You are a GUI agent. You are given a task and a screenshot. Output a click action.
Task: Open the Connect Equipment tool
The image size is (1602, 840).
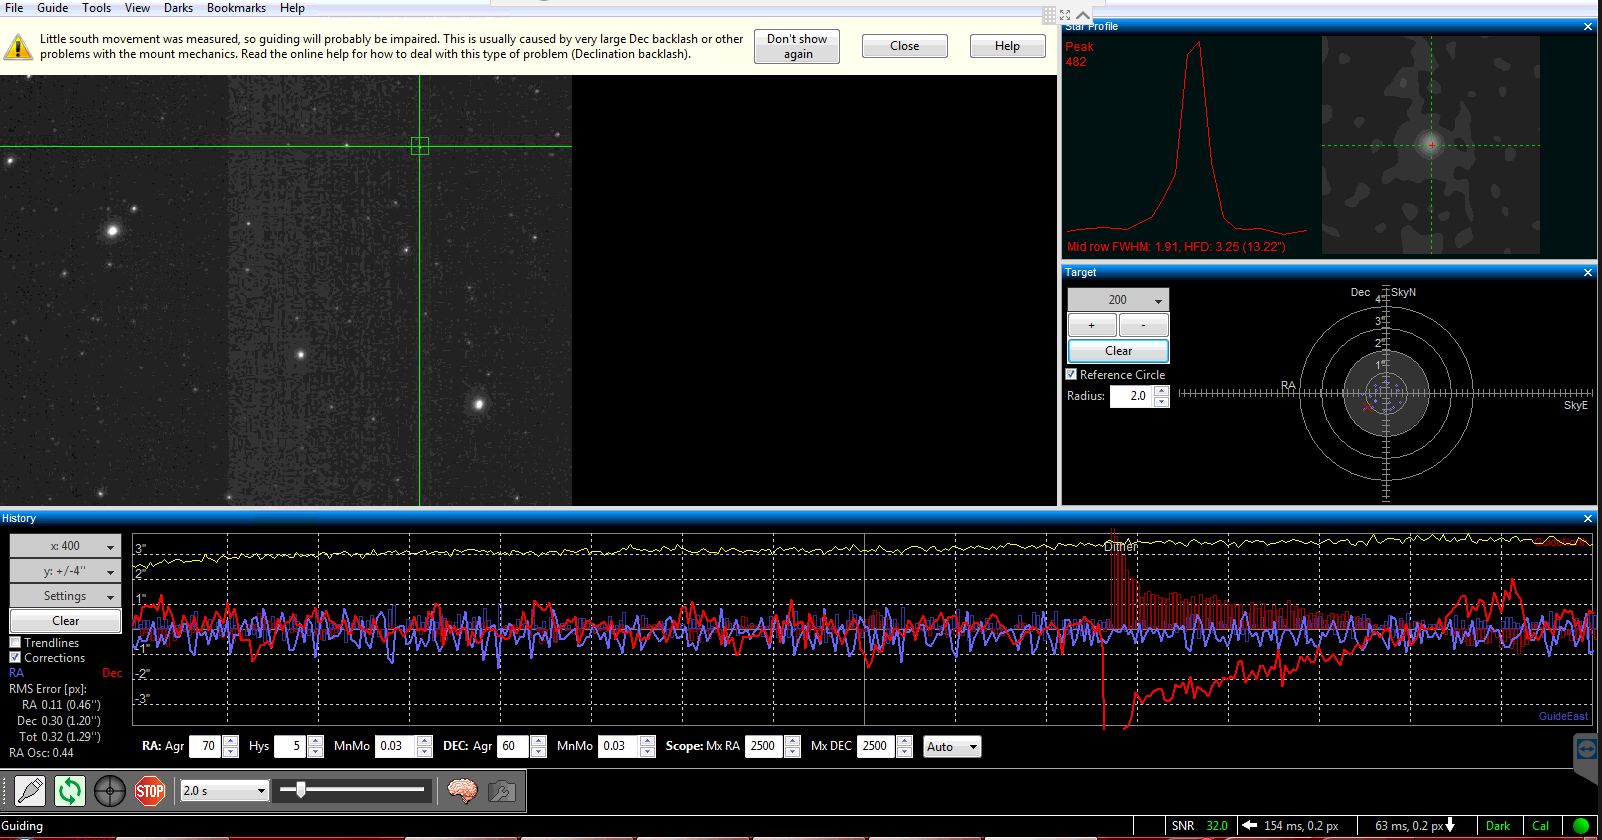click(30, 791)
